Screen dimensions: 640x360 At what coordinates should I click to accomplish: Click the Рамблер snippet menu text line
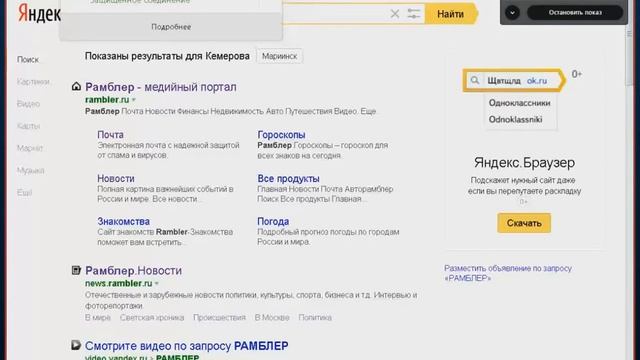[x=230, y=111]
